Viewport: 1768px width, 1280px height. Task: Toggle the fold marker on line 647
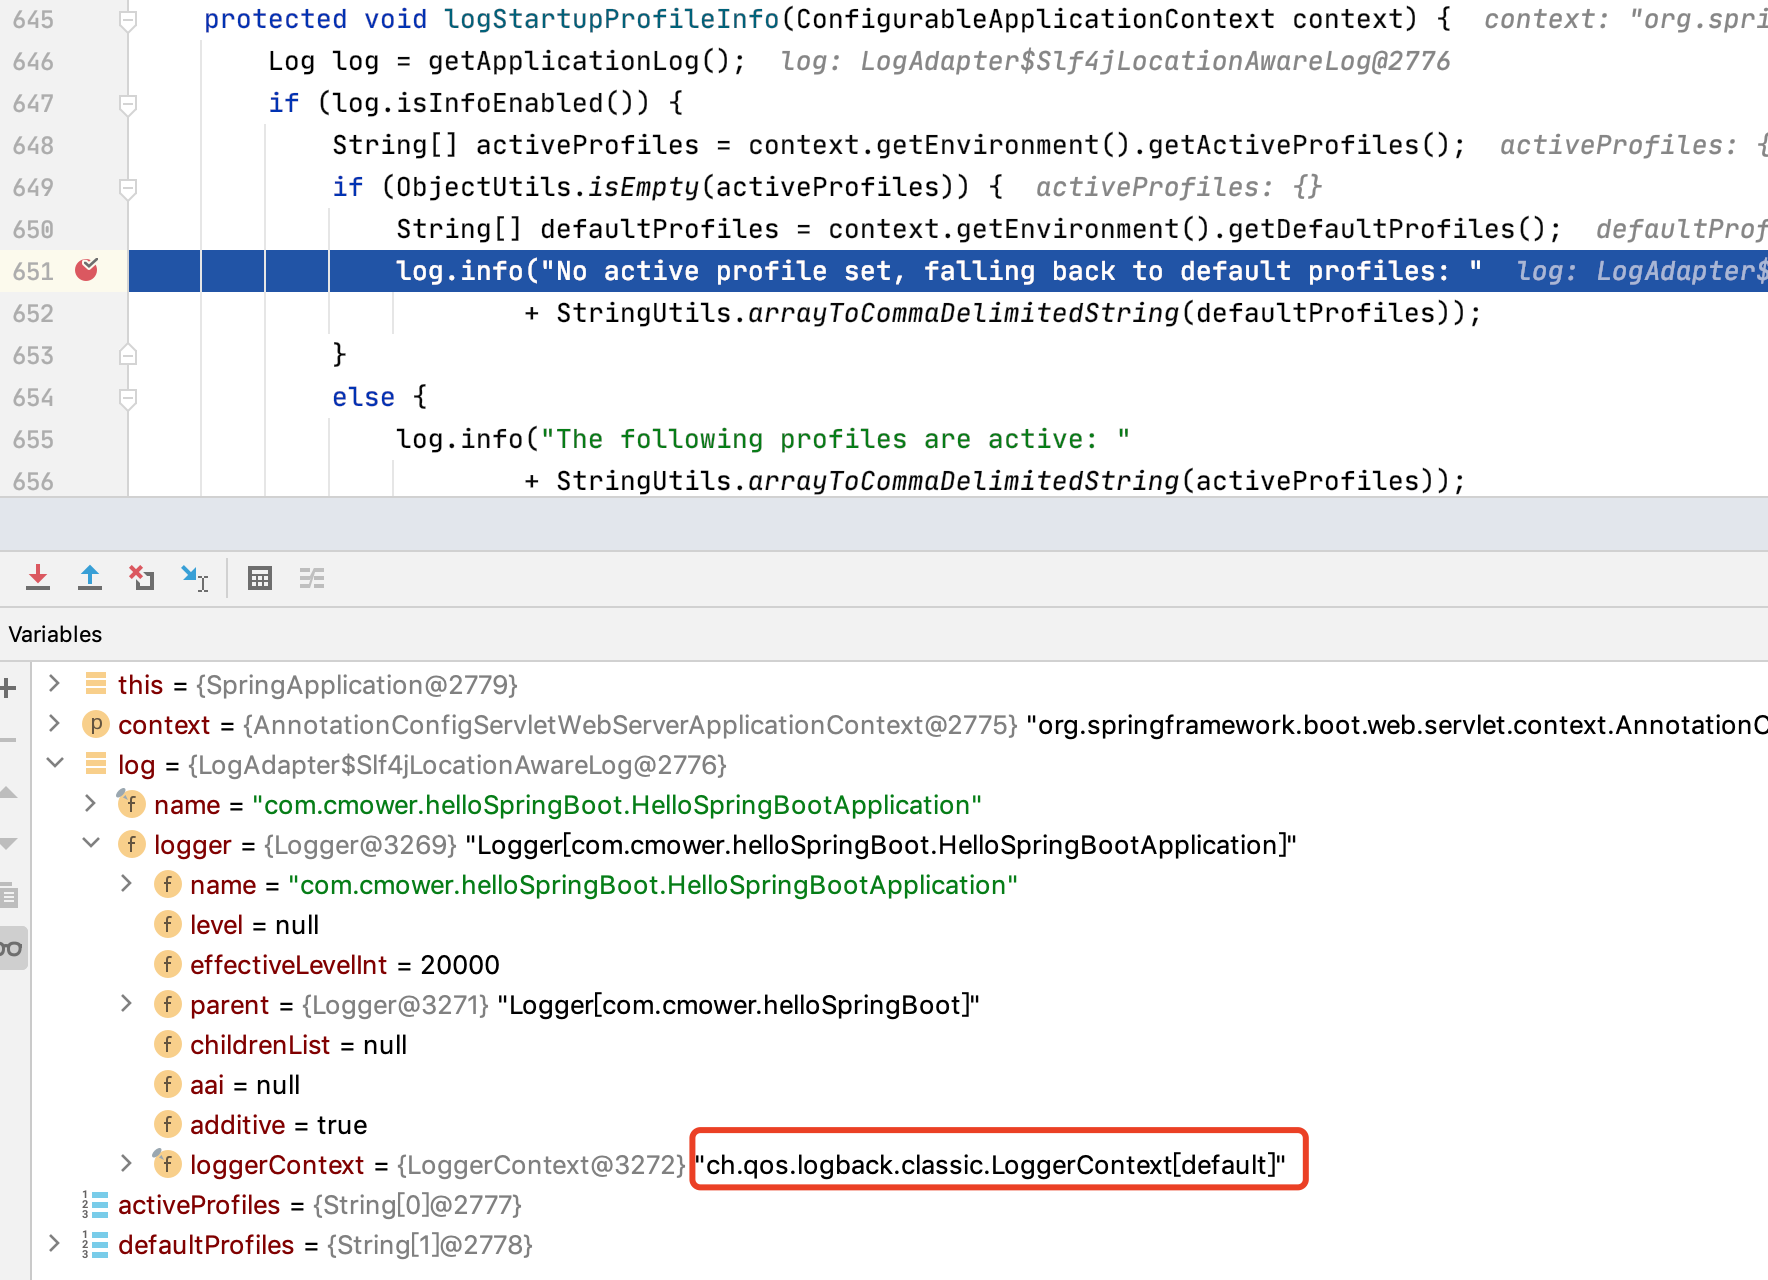pyautogui.click(x=128, y=103)
